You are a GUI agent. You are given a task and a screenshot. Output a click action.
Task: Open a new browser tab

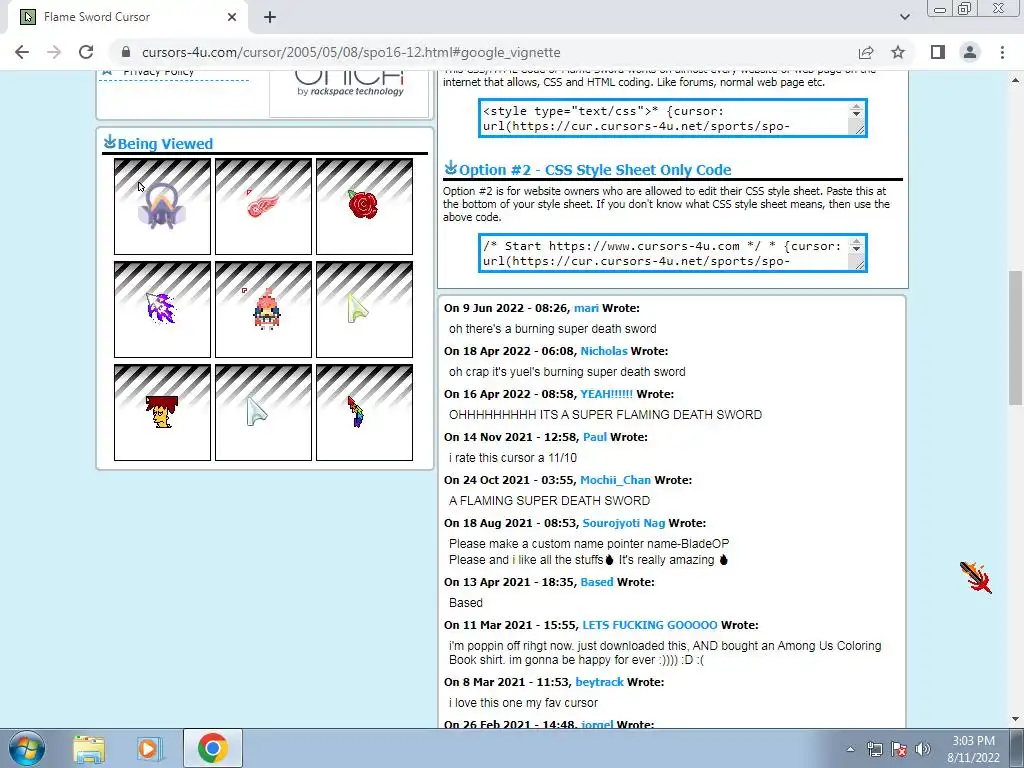coord(270,17)
